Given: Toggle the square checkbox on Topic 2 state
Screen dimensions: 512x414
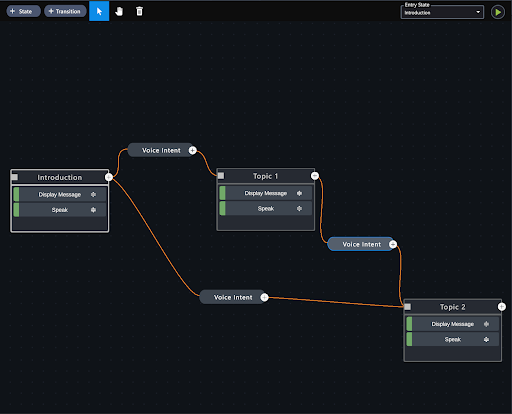Looking at the screenshot, I should 408,307.
